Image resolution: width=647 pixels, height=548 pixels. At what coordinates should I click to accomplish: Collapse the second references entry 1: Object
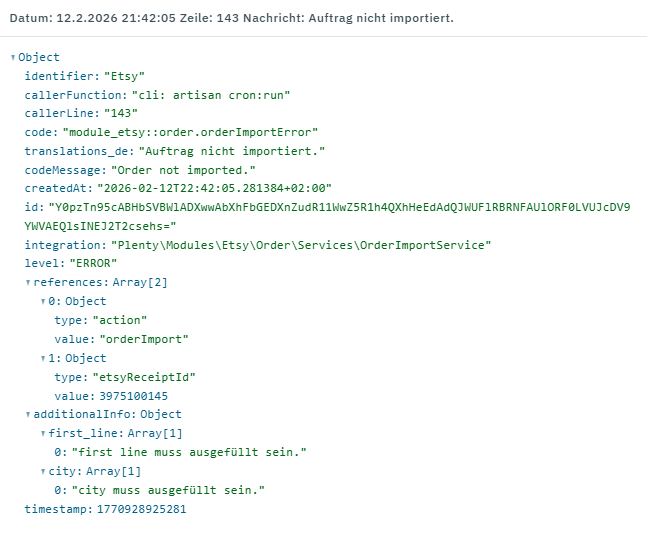tap(43, 358)
